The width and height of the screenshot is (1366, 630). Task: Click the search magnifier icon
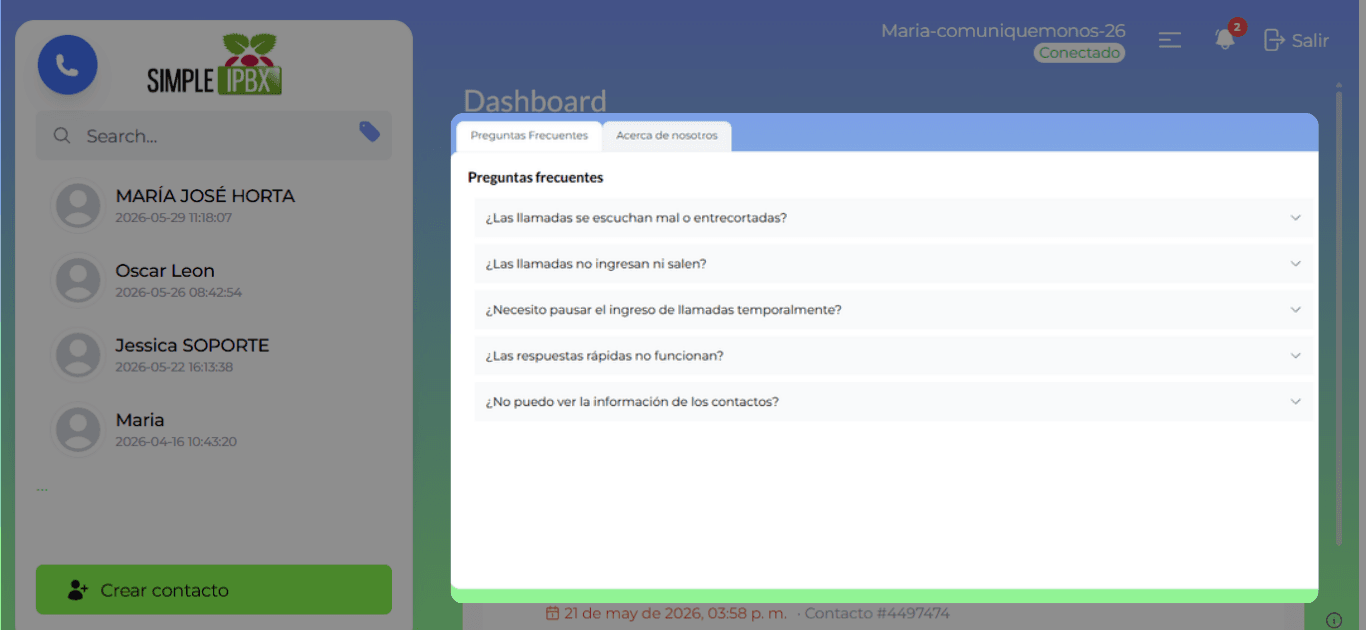[x=62, y=136]
